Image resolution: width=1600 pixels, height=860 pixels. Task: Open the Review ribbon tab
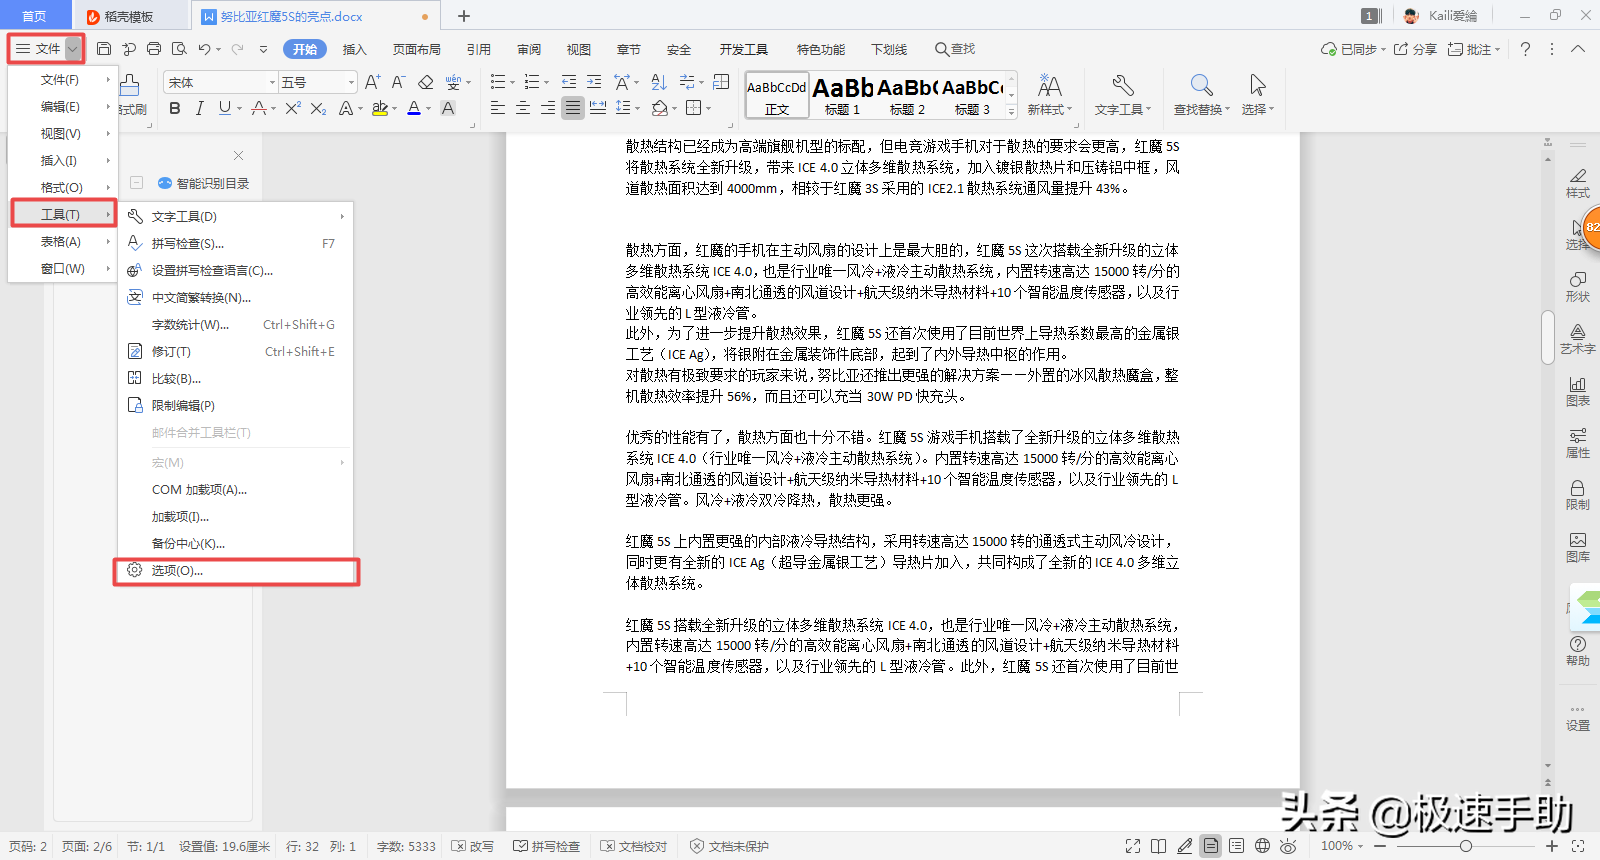pyautogui.click(x=529, y=49)
